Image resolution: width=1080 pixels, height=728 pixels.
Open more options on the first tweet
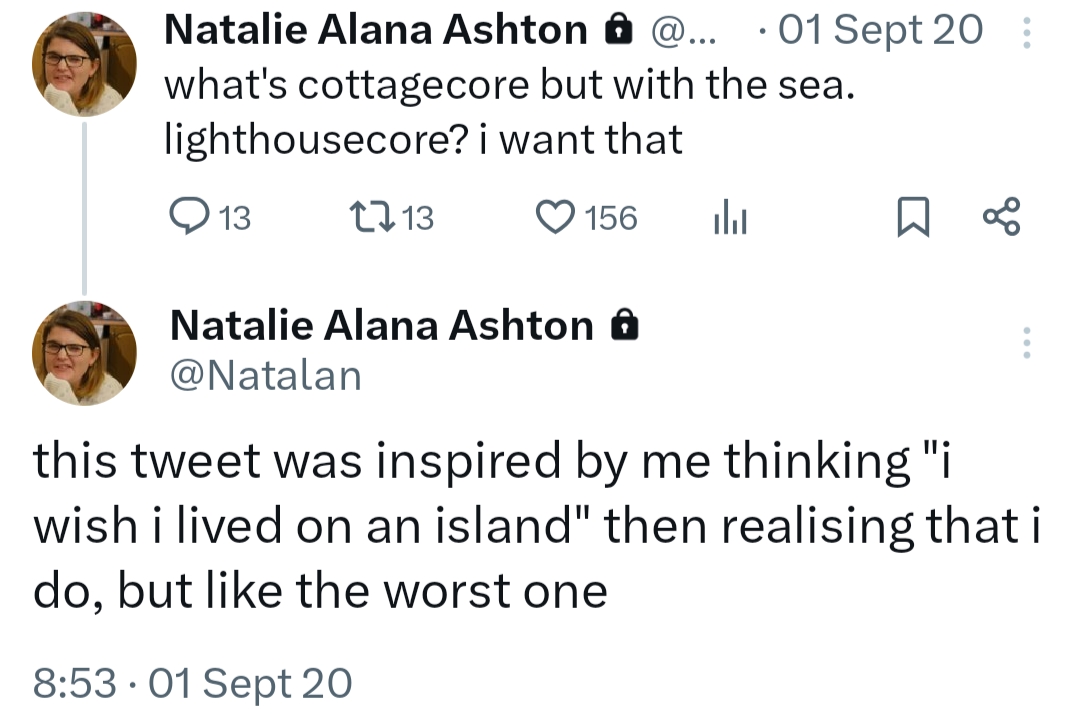(1024, 34)
